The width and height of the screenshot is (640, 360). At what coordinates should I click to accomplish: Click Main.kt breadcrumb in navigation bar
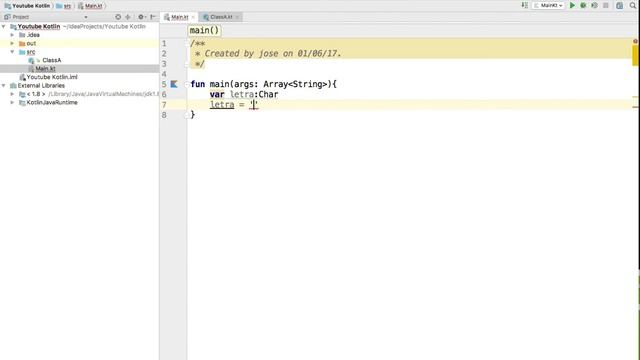point(90,6)
